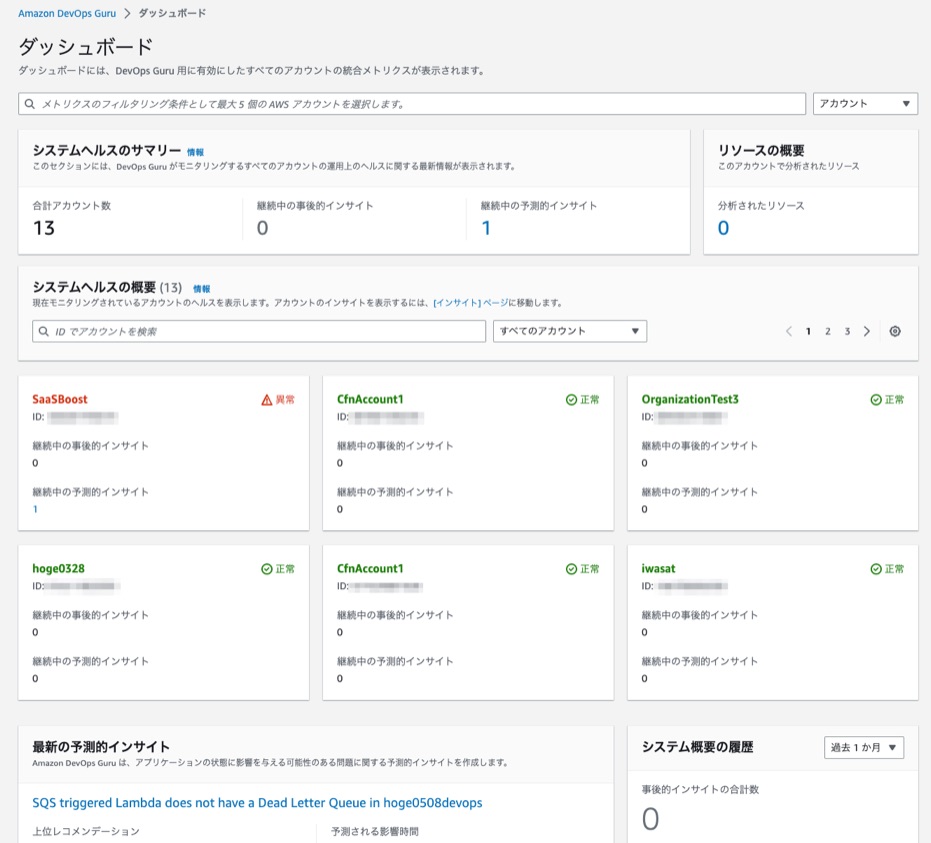Click magnifier icon in metrics filter bar
Viewport: 931px width, 843px height.
coord(30,104)
